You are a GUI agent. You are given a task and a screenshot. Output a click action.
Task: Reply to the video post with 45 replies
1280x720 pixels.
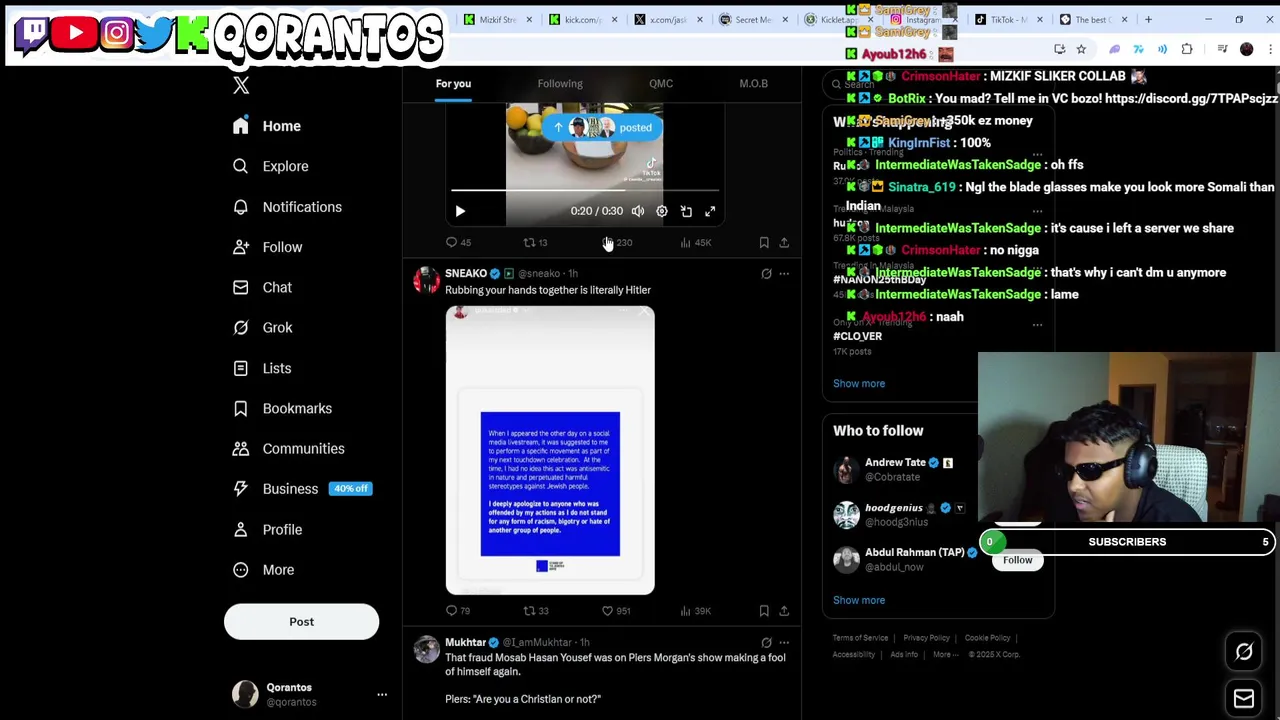[x=458, y=243]
